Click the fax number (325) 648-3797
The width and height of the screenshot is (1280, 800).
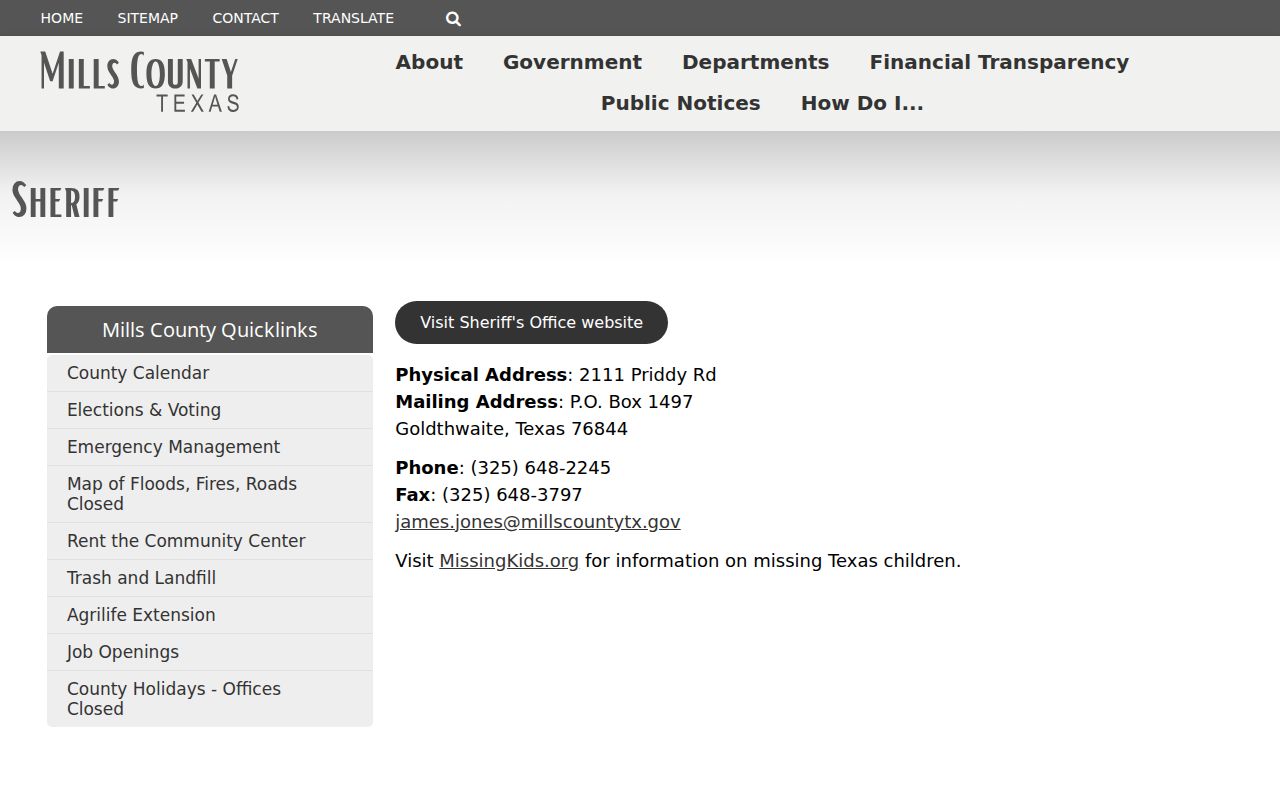coord(512,494)
